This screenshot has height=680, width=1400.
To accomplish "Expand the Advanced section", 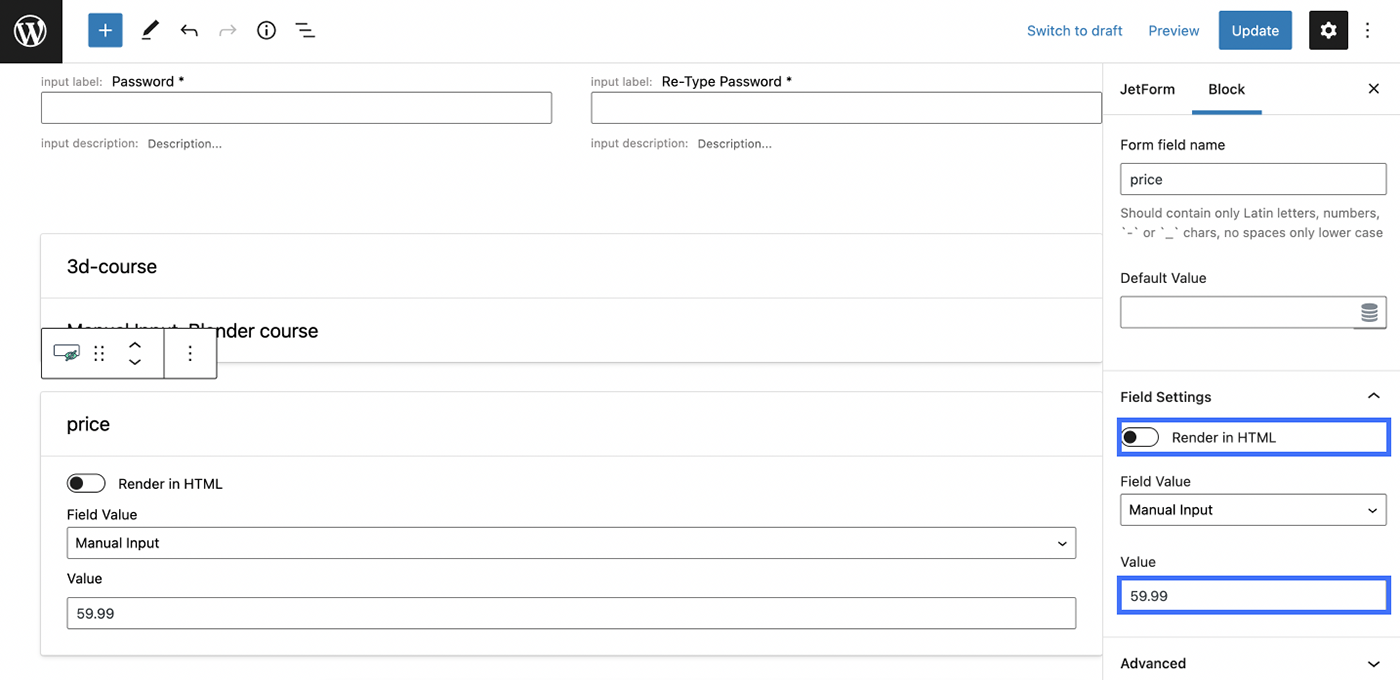I will 1373,662.
